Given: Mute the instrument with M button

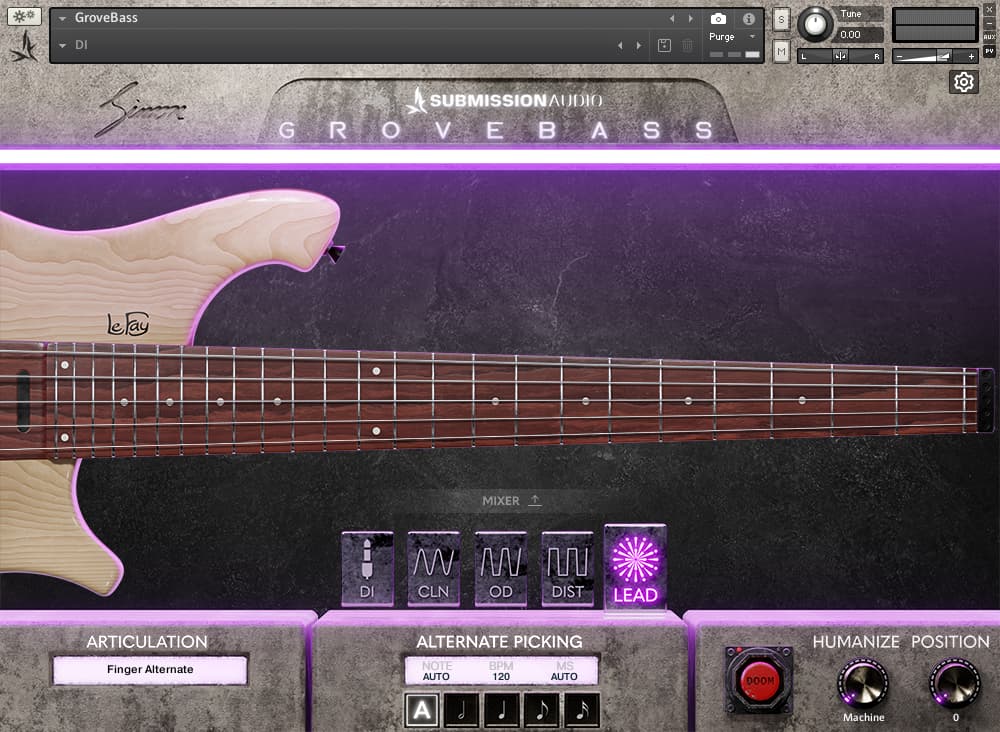Looking at the screenshot, I should coord(781,50).
